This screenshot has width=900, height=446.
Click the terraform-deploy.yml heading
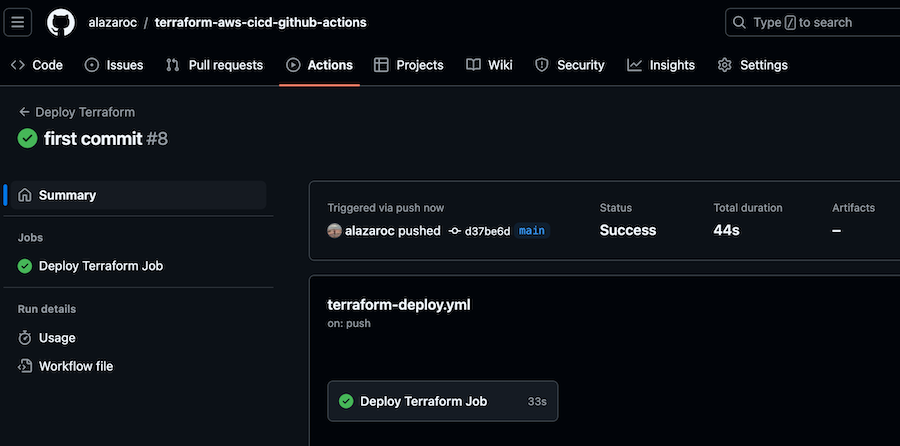click(x=399, y=305)
